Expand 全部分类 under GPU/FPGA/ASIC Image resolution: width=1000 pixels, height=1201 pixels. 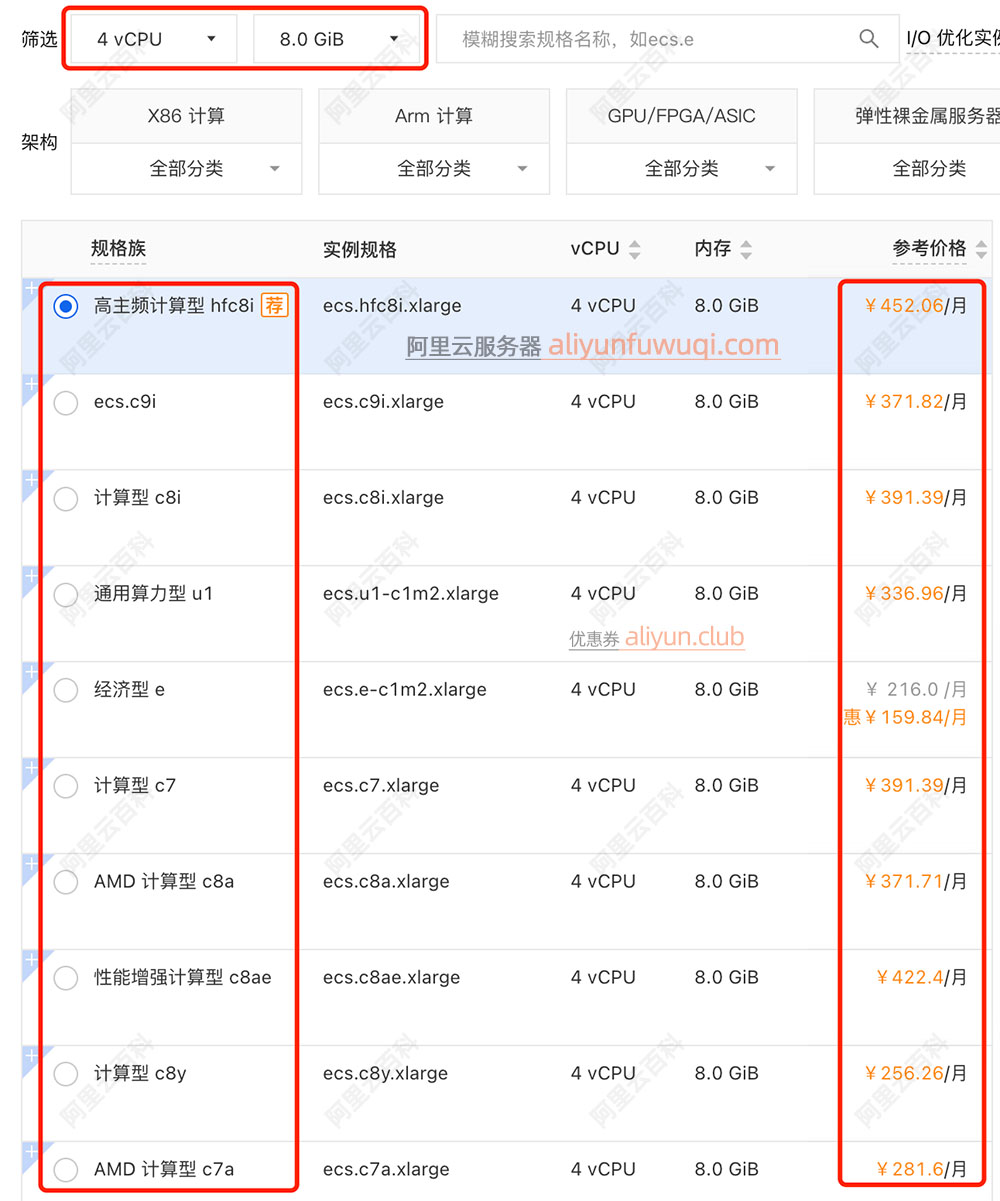pos(682,169)
